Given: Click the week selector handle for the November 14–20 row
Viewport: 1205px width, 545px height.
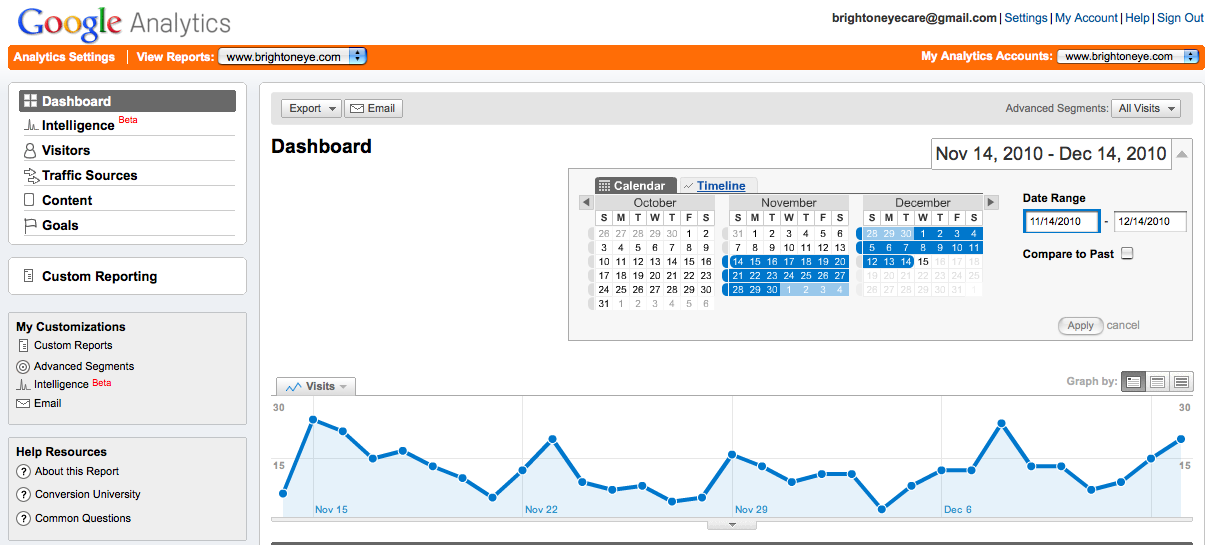Looking at the screenshot, I should [725, 262].
